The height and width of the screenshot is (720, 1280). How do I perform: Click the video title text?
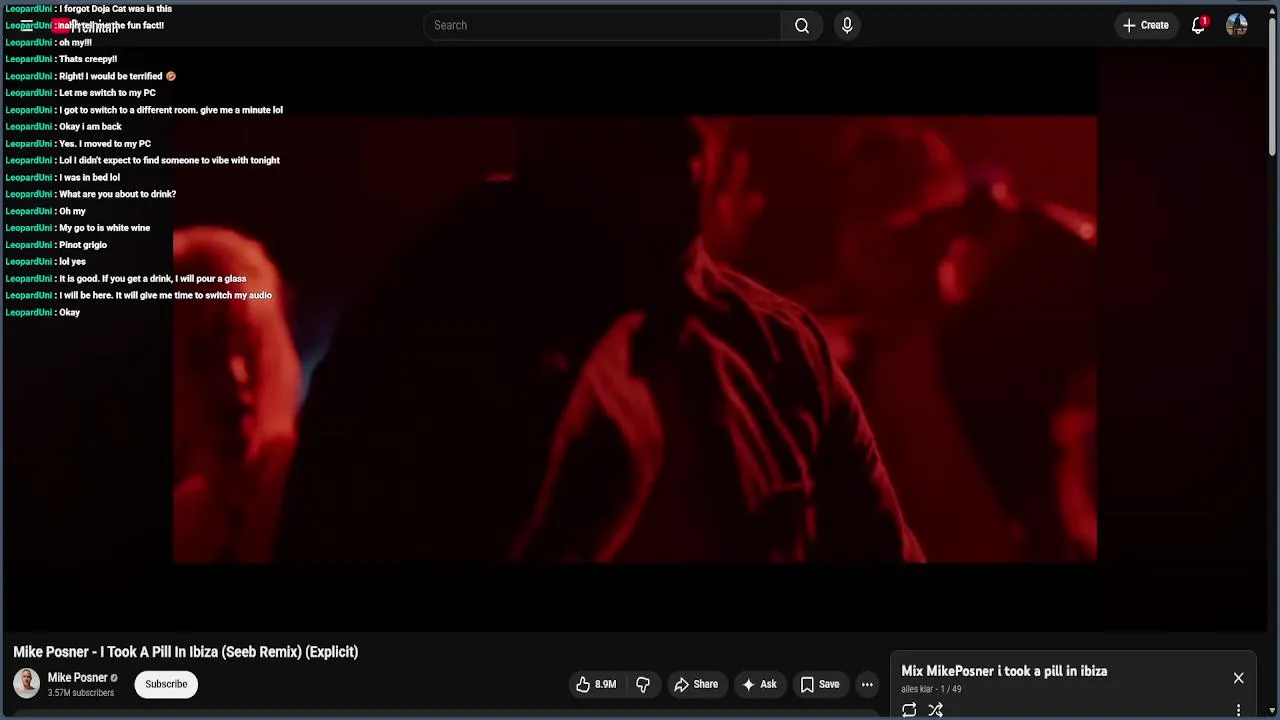[x=185, y=652]
